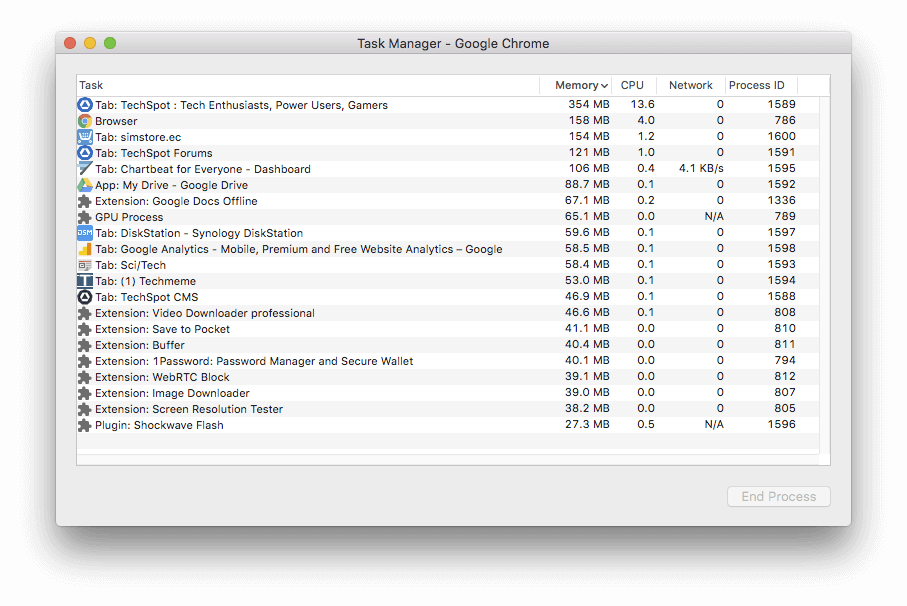This screenshot has height=606, width=907.
Task: Click the DiskStation DSM tab icon
Action: (85, 233)
